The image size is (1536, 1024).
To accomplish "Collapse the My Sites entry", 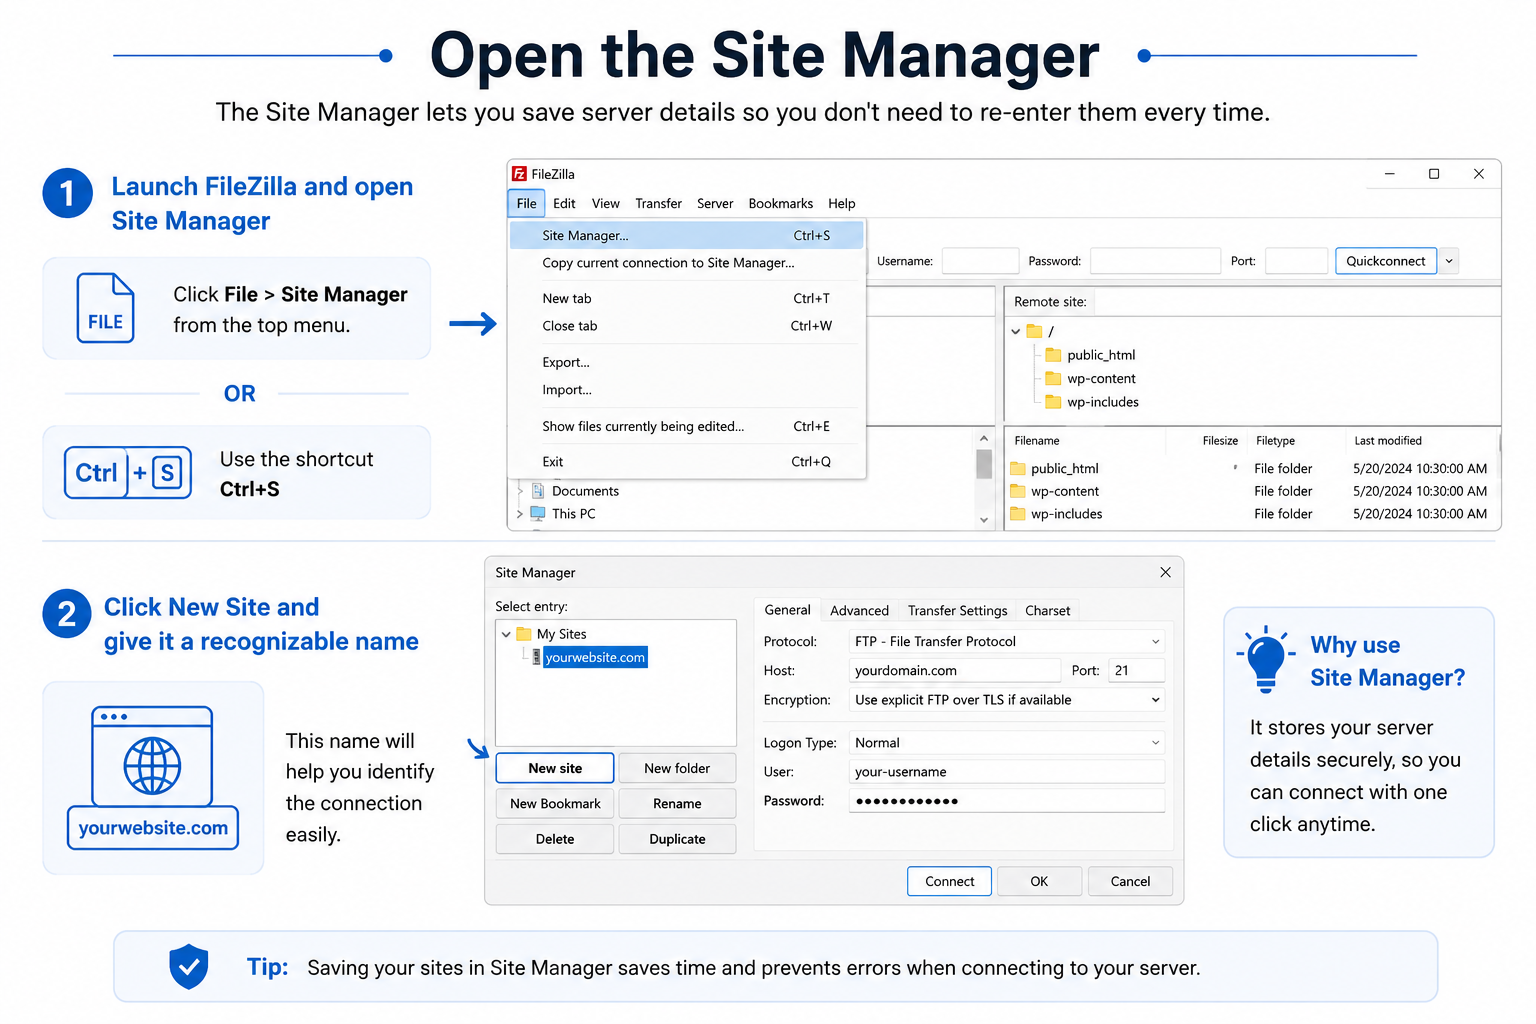I will click(506, 634).
